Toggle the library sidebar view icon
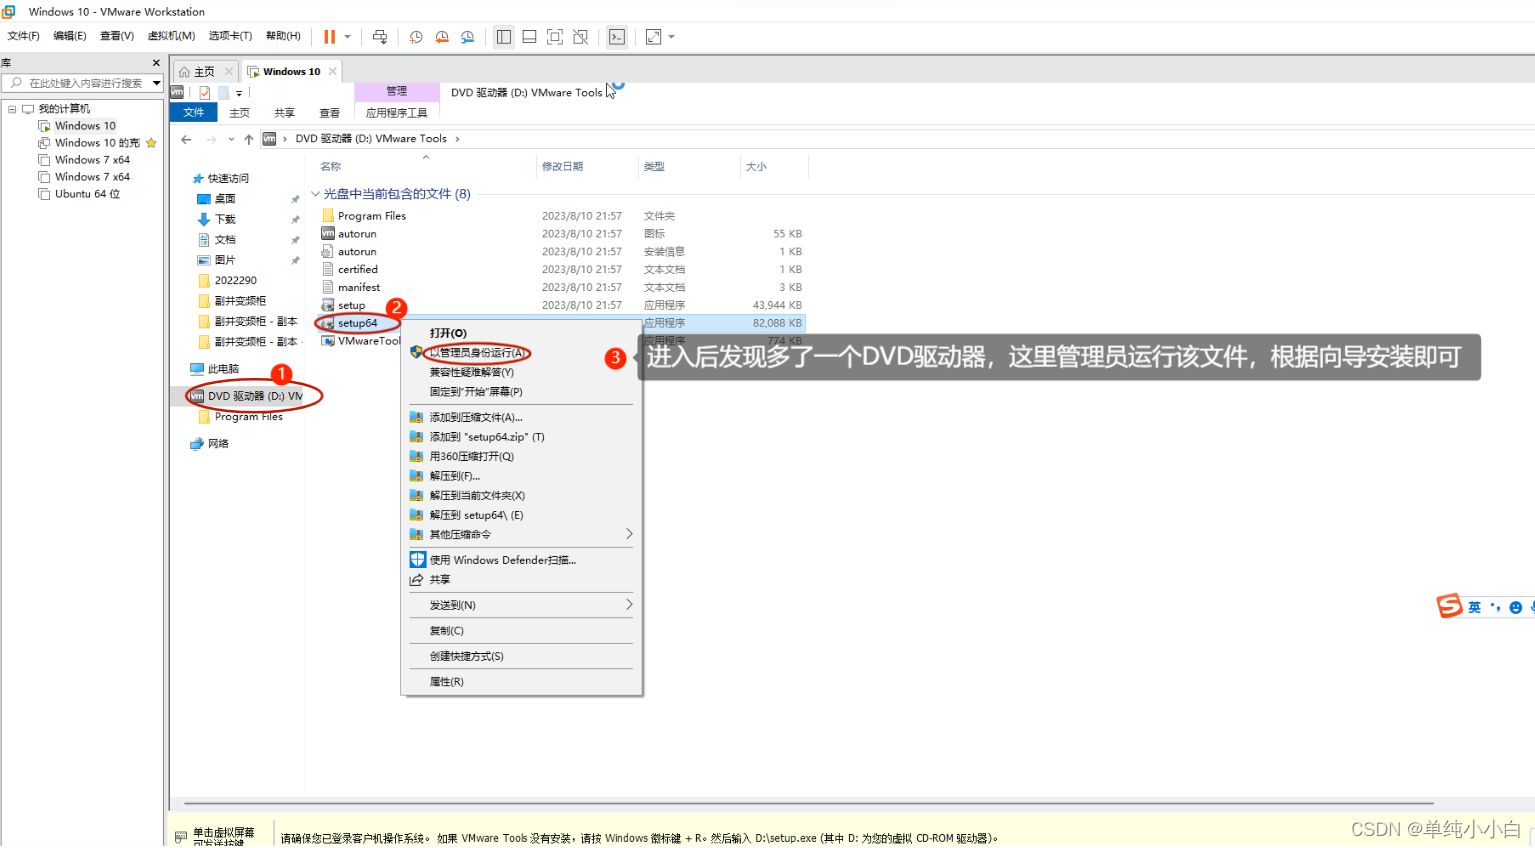The width and height of the screenshot is (1535, 848). coord(504,37)
